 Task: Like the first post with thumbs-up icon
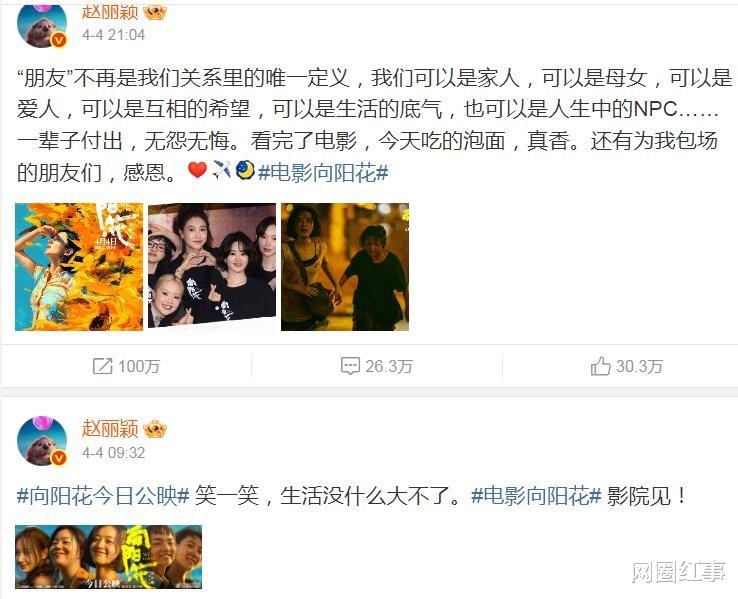[601, 366]
